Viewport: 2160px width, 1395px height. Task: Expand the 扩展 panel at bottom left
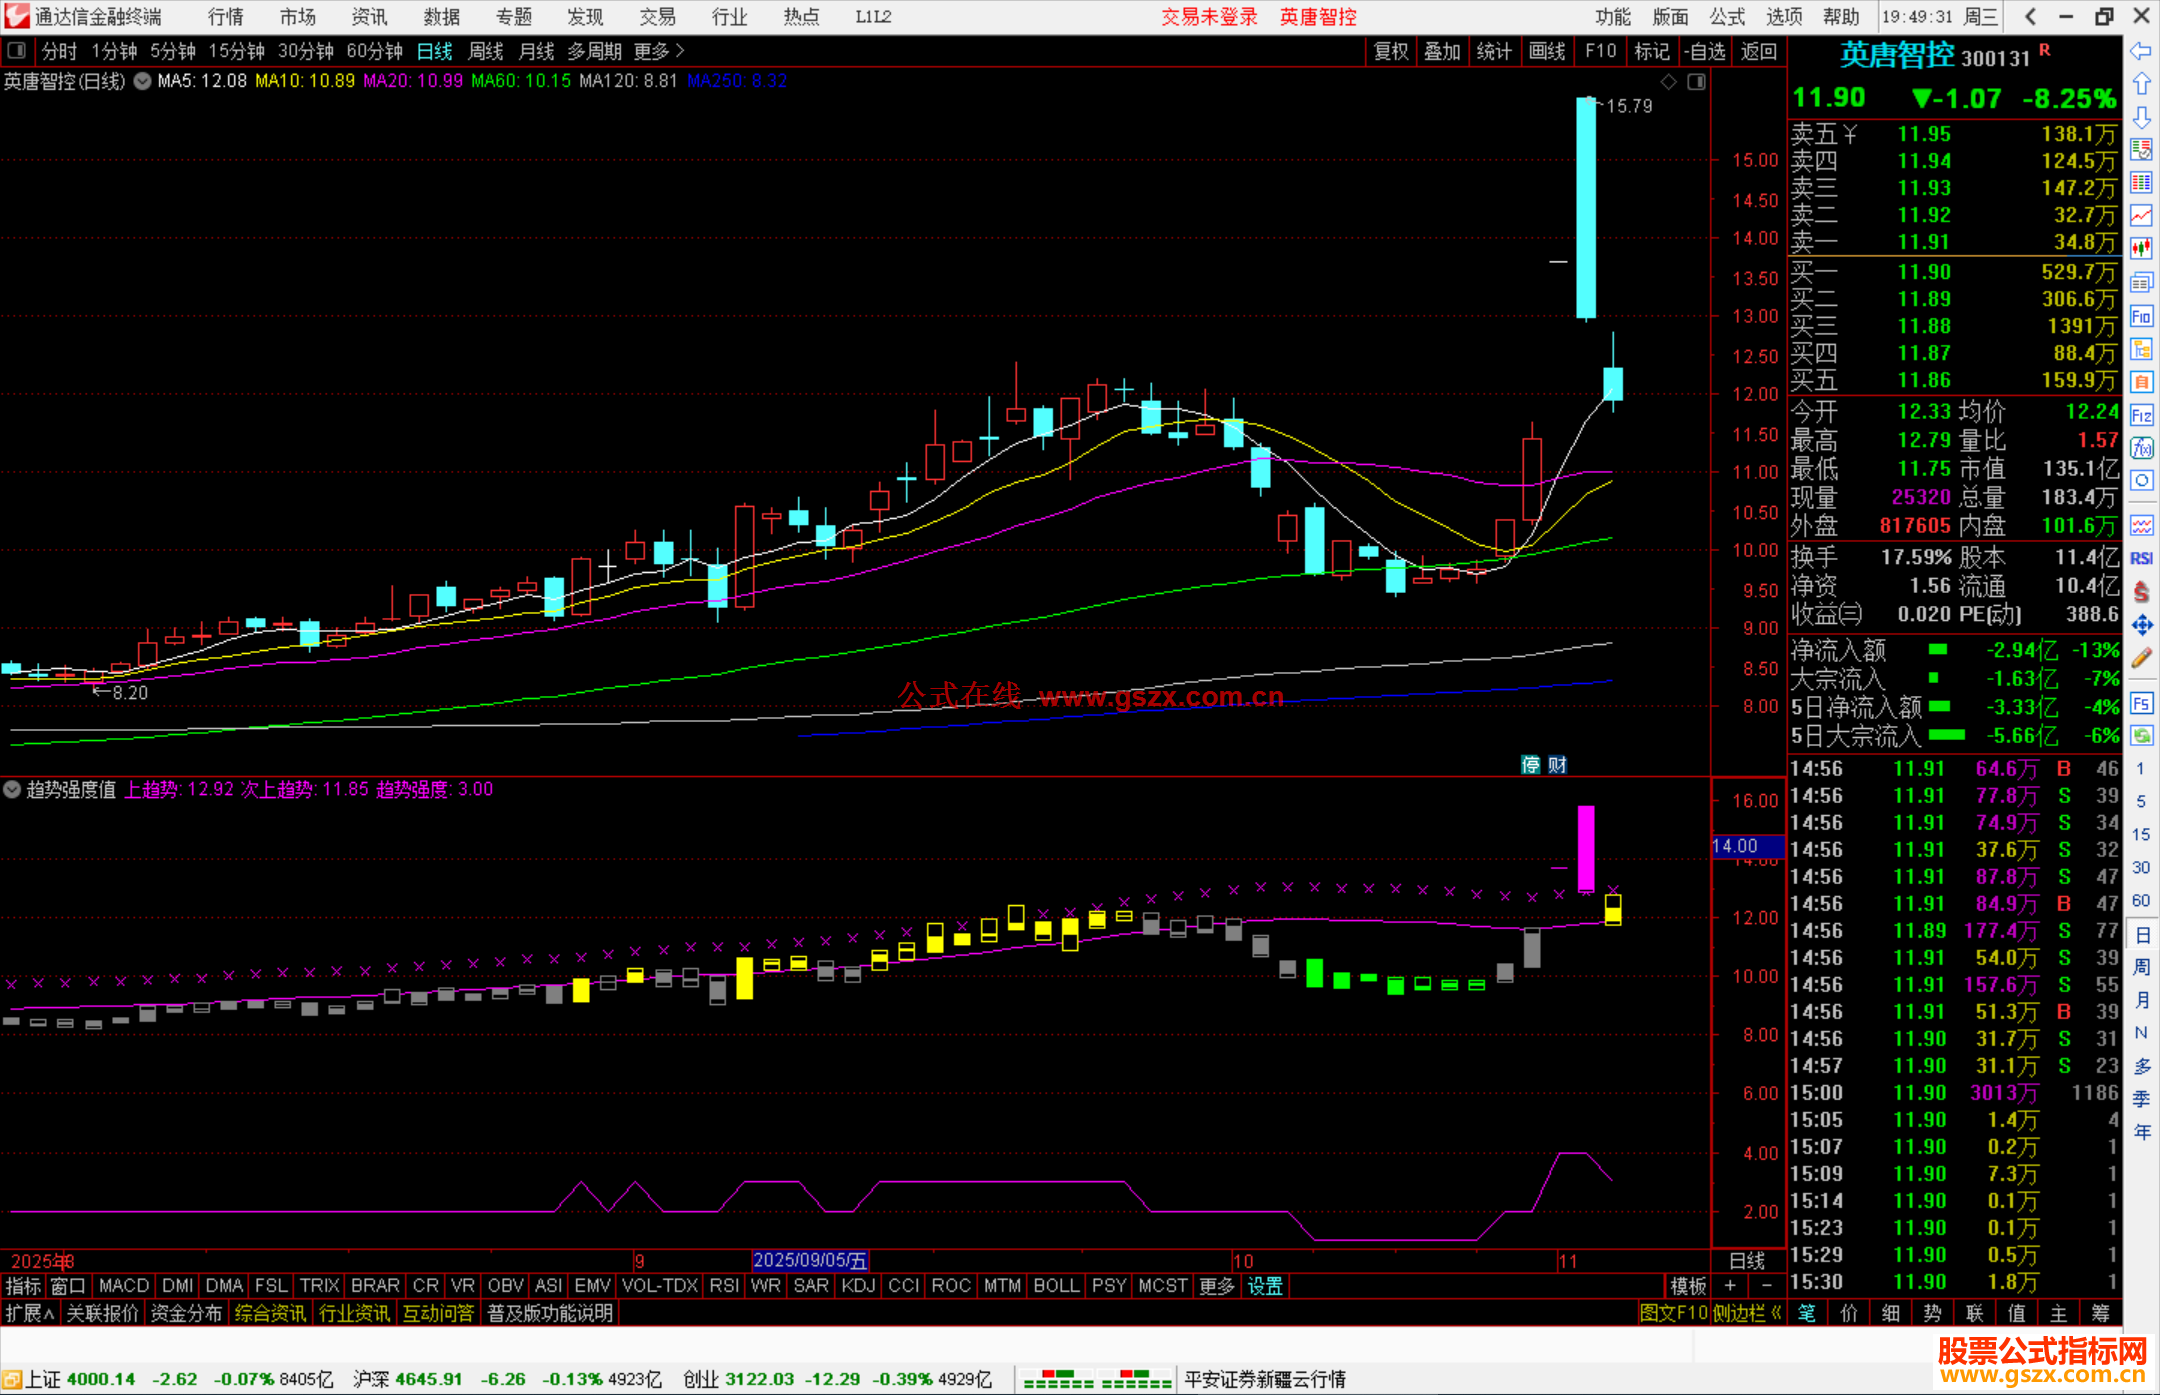pos(30,1313)
